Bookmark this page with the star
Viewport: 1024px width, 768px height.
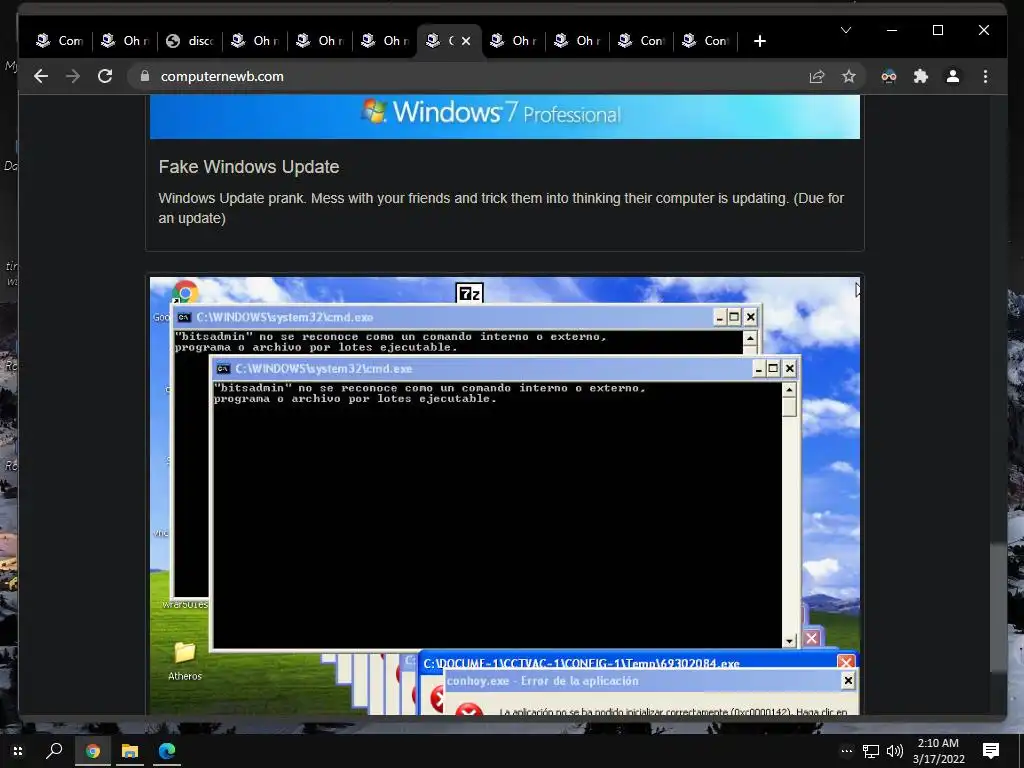(848, 76)
